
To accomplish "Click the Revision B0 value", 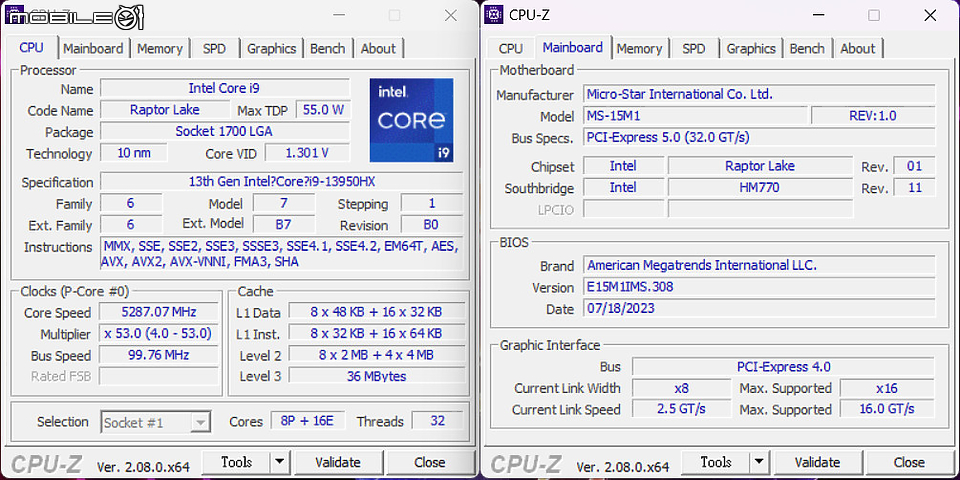I will (x=432, y=225).
